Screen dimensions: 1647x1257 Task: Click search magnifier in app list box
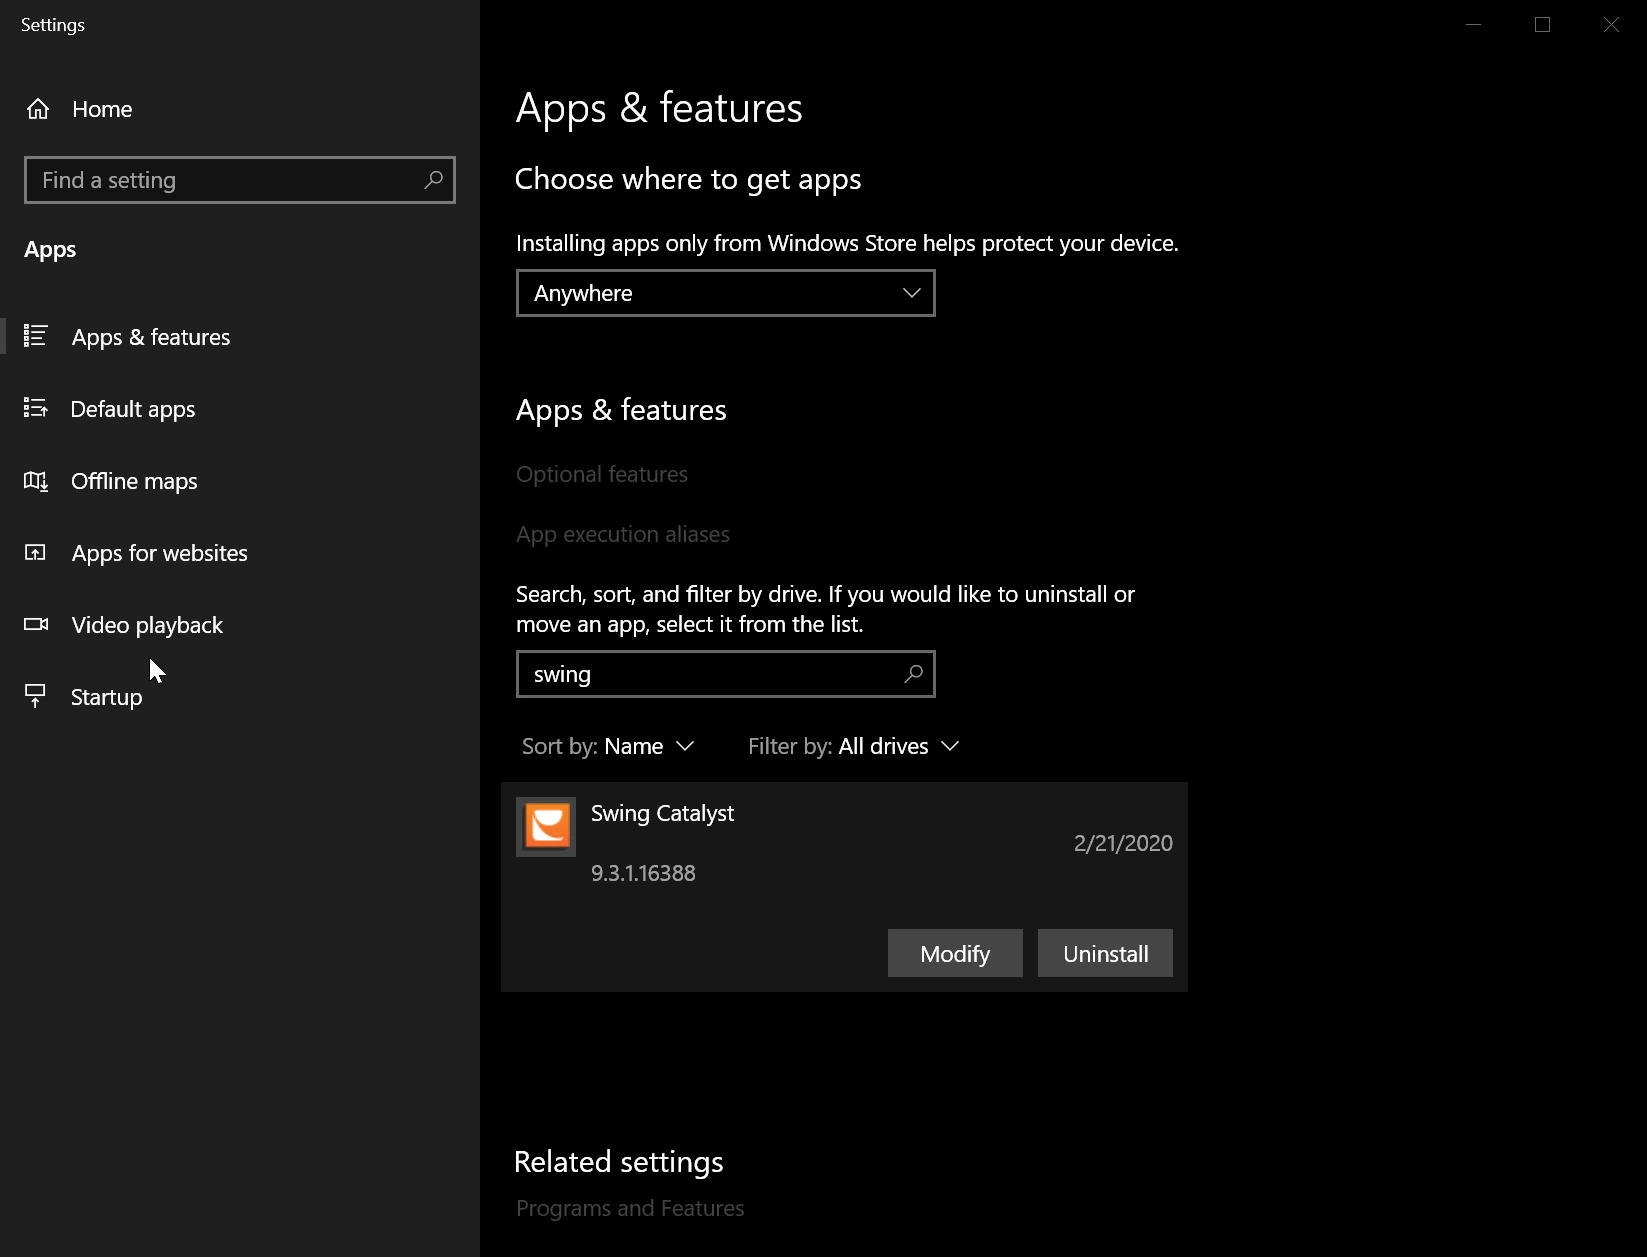point(913,674)
